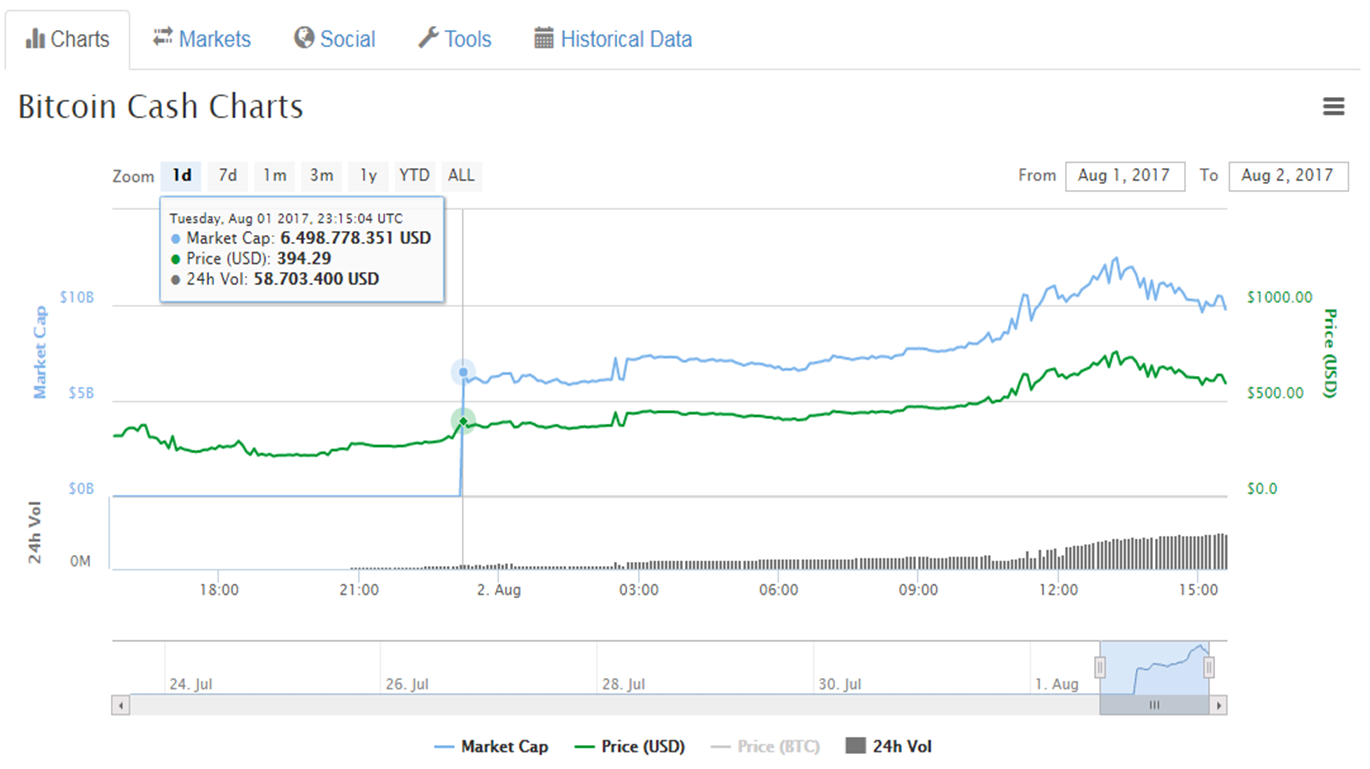The image size is (1370, 769).
Task: Set chart zoom to 1y
Action: (x=368, y=176)
